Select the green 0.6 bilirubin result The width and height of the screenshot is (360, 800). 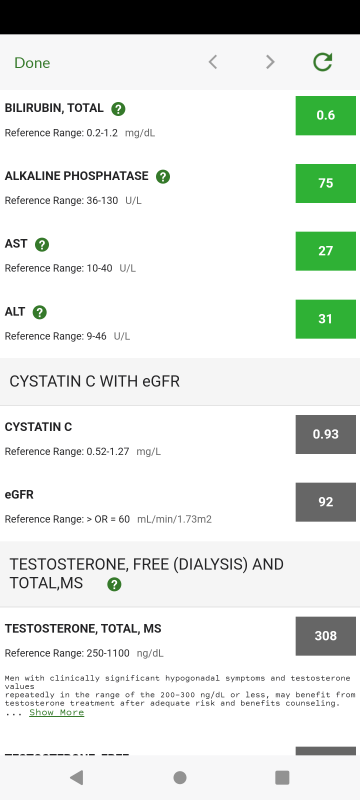click(x=326, y=115)
